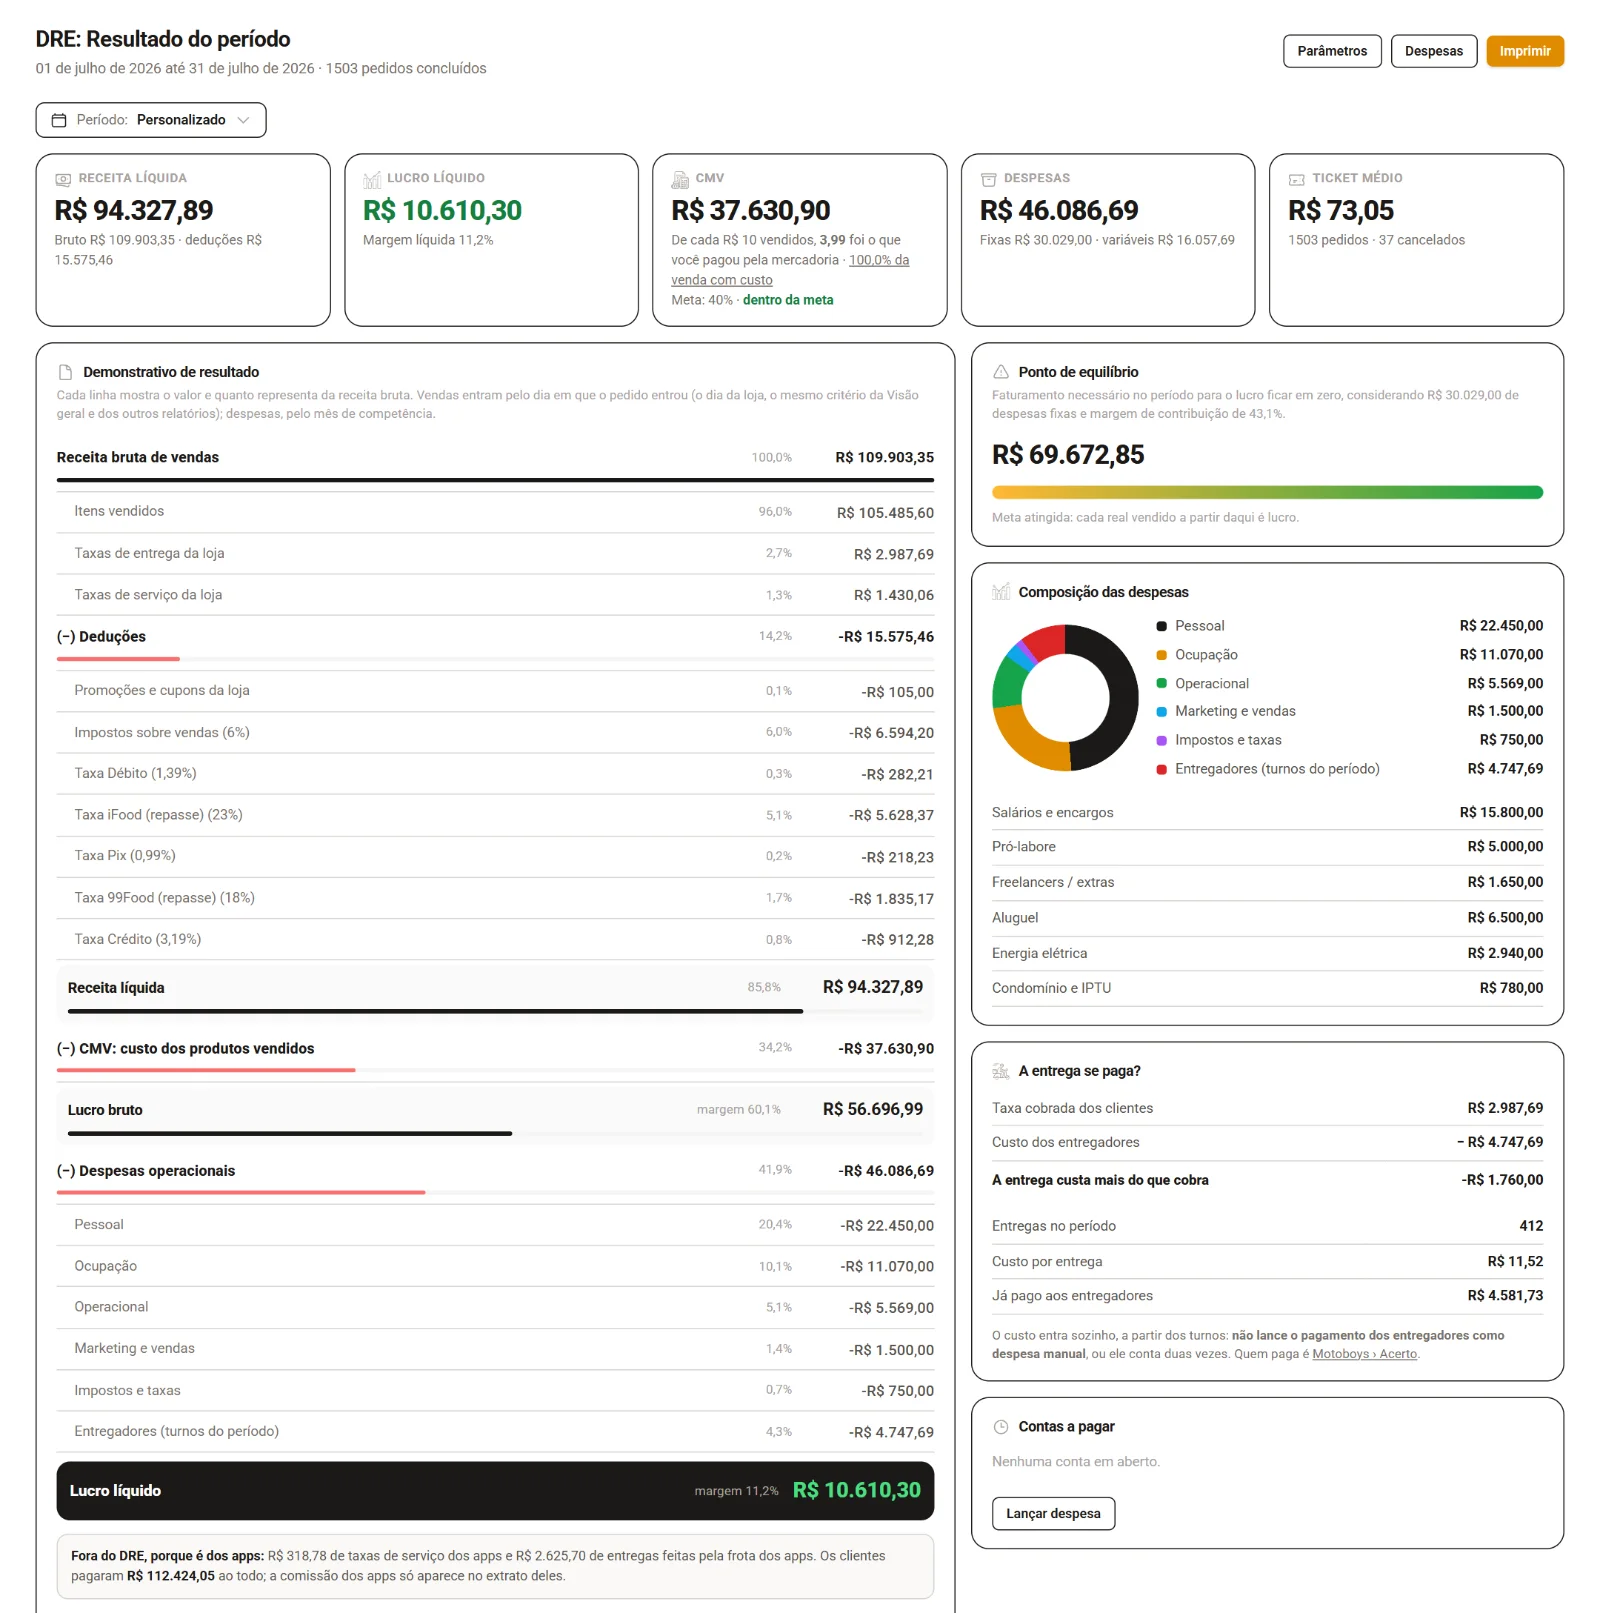Click the Operacional green legend swatch
This screenshot has height=1613, width=1600.
[x=1162, y=684]
